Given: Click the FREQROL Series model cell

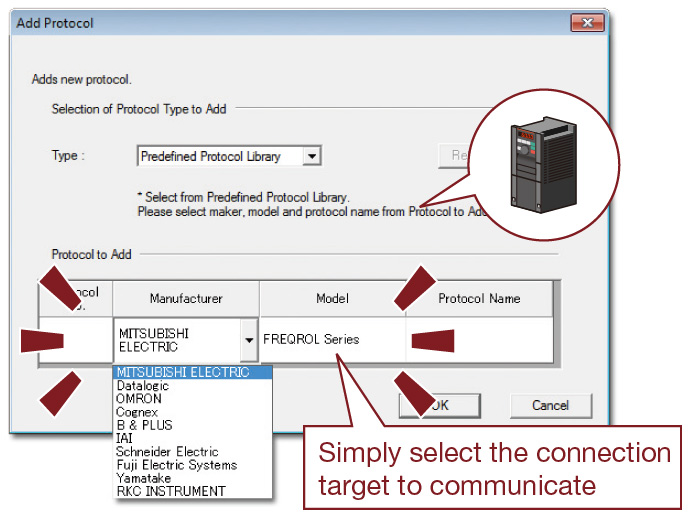Looking at the screenshot, I should [332, 339].
